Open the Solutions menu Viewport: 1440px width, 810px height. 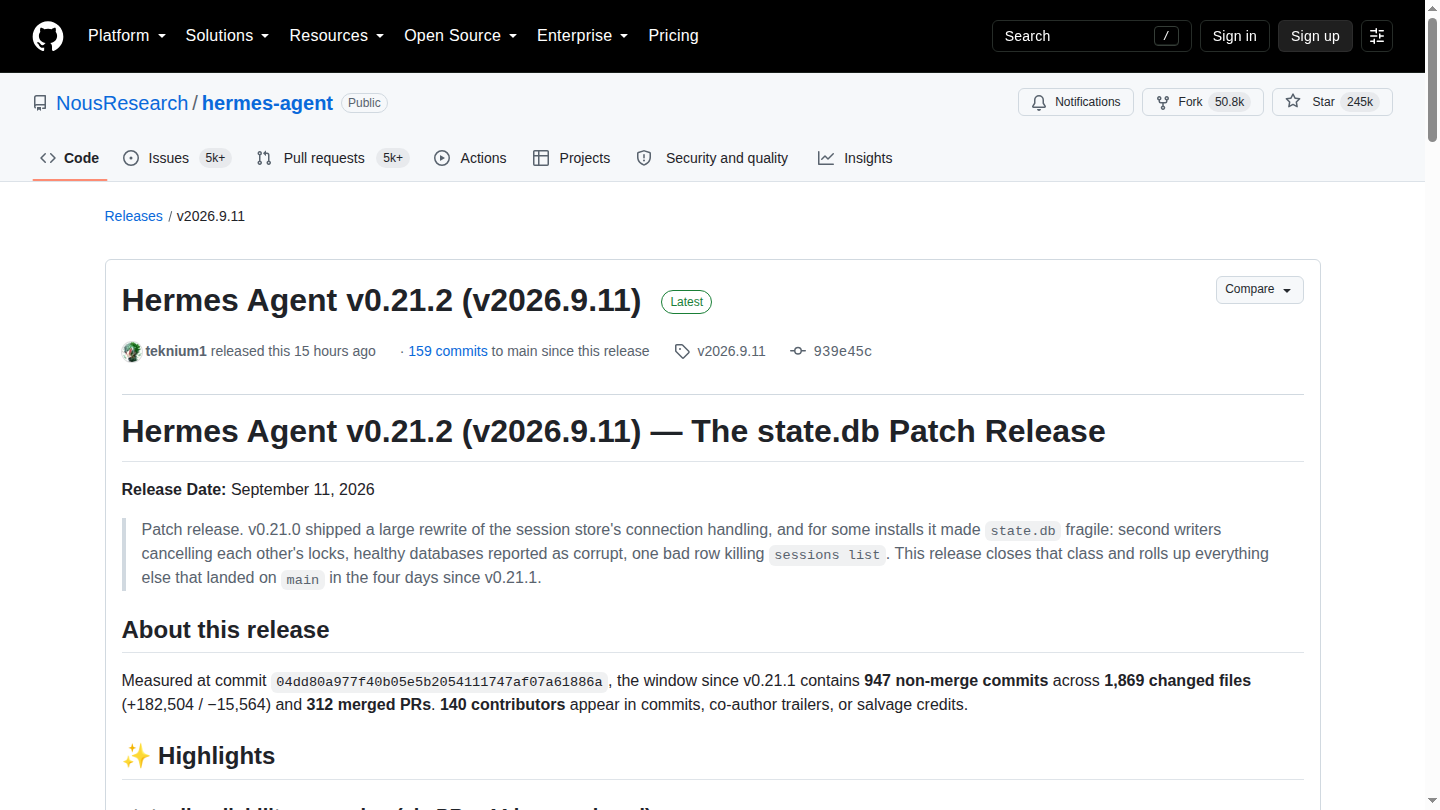click(227, 36)
